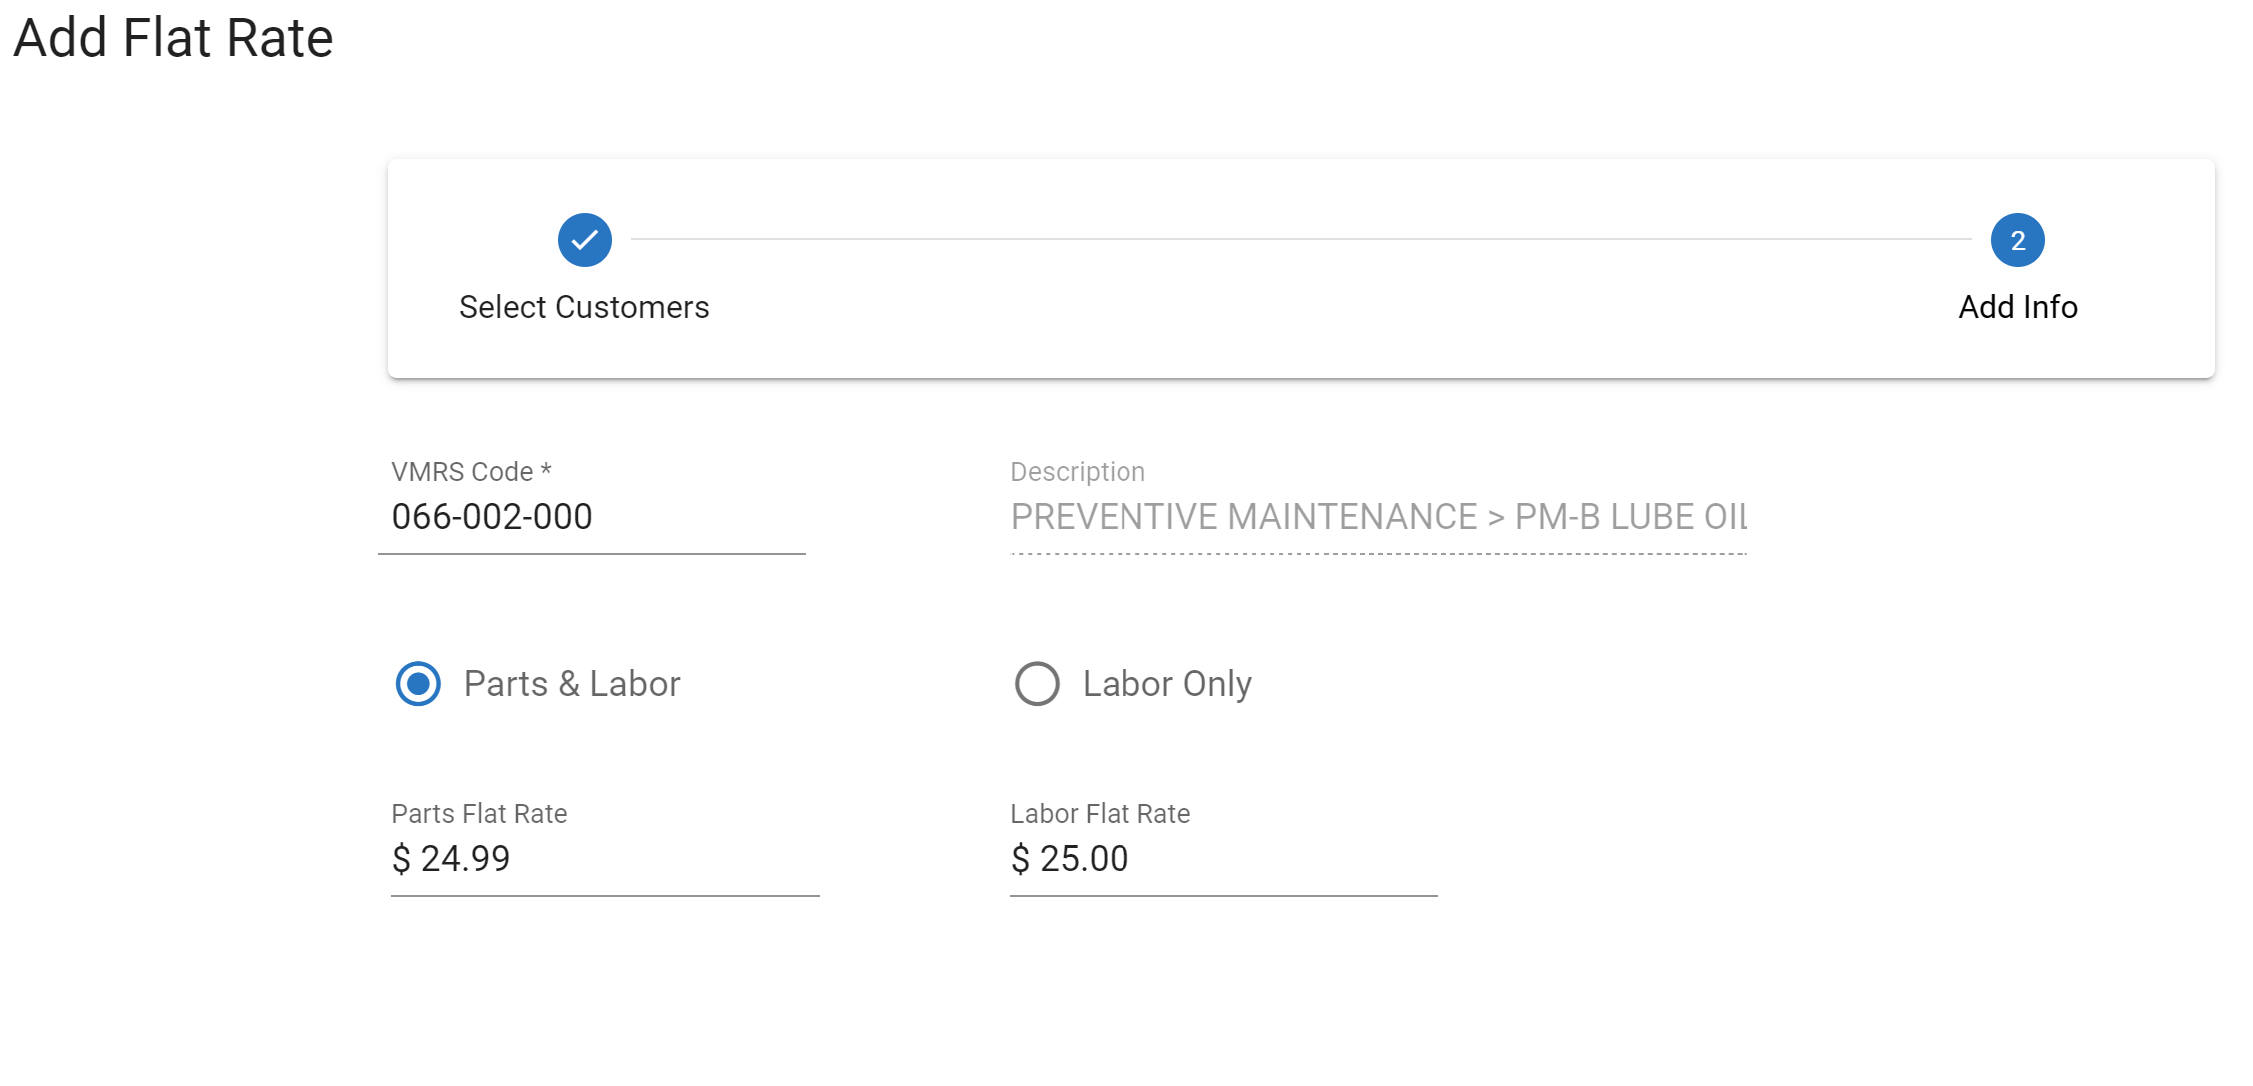Select the Parts & Labor radio button
Screen dimensions: 2253x1086
[418, 684]
